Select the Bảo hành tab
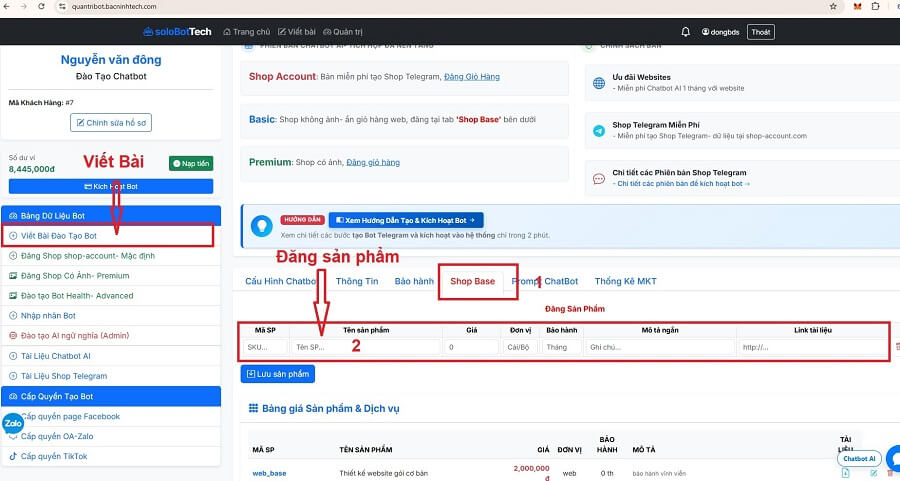This screenshot has width=900, height=481. point(414,281)
